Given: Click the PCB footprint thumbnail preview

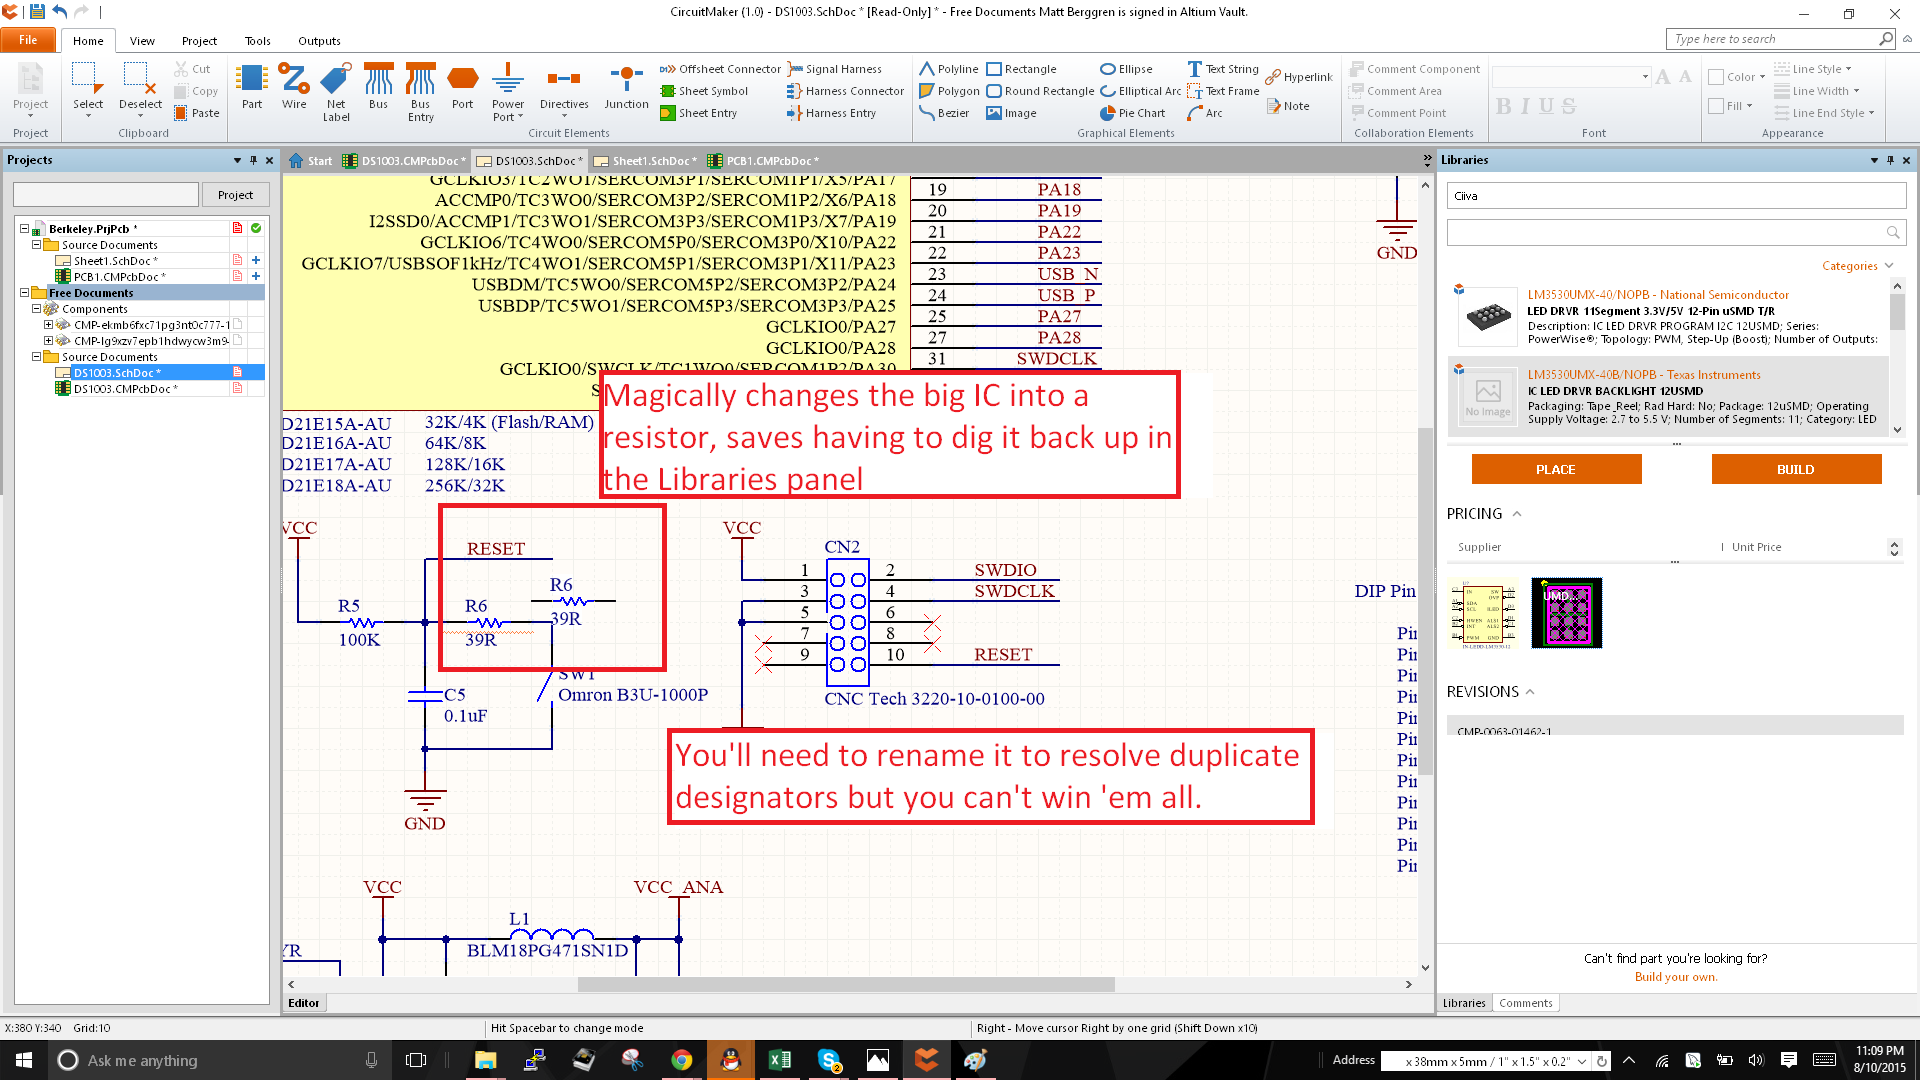Looking at the screenshot, I should pyautogui.click(x=1567, y=613).
